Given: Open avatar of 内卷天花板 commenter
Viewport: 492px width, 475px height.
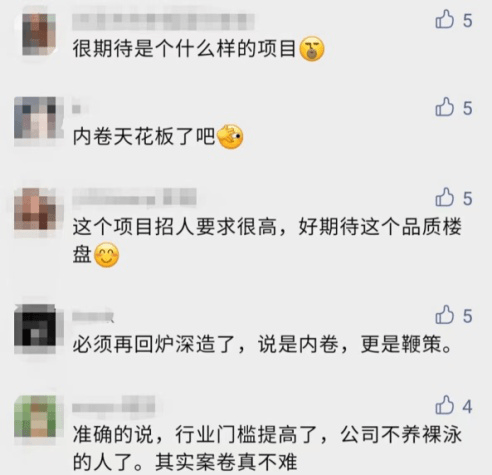Looking at the screenshot, I should click(x=39, y=118).
